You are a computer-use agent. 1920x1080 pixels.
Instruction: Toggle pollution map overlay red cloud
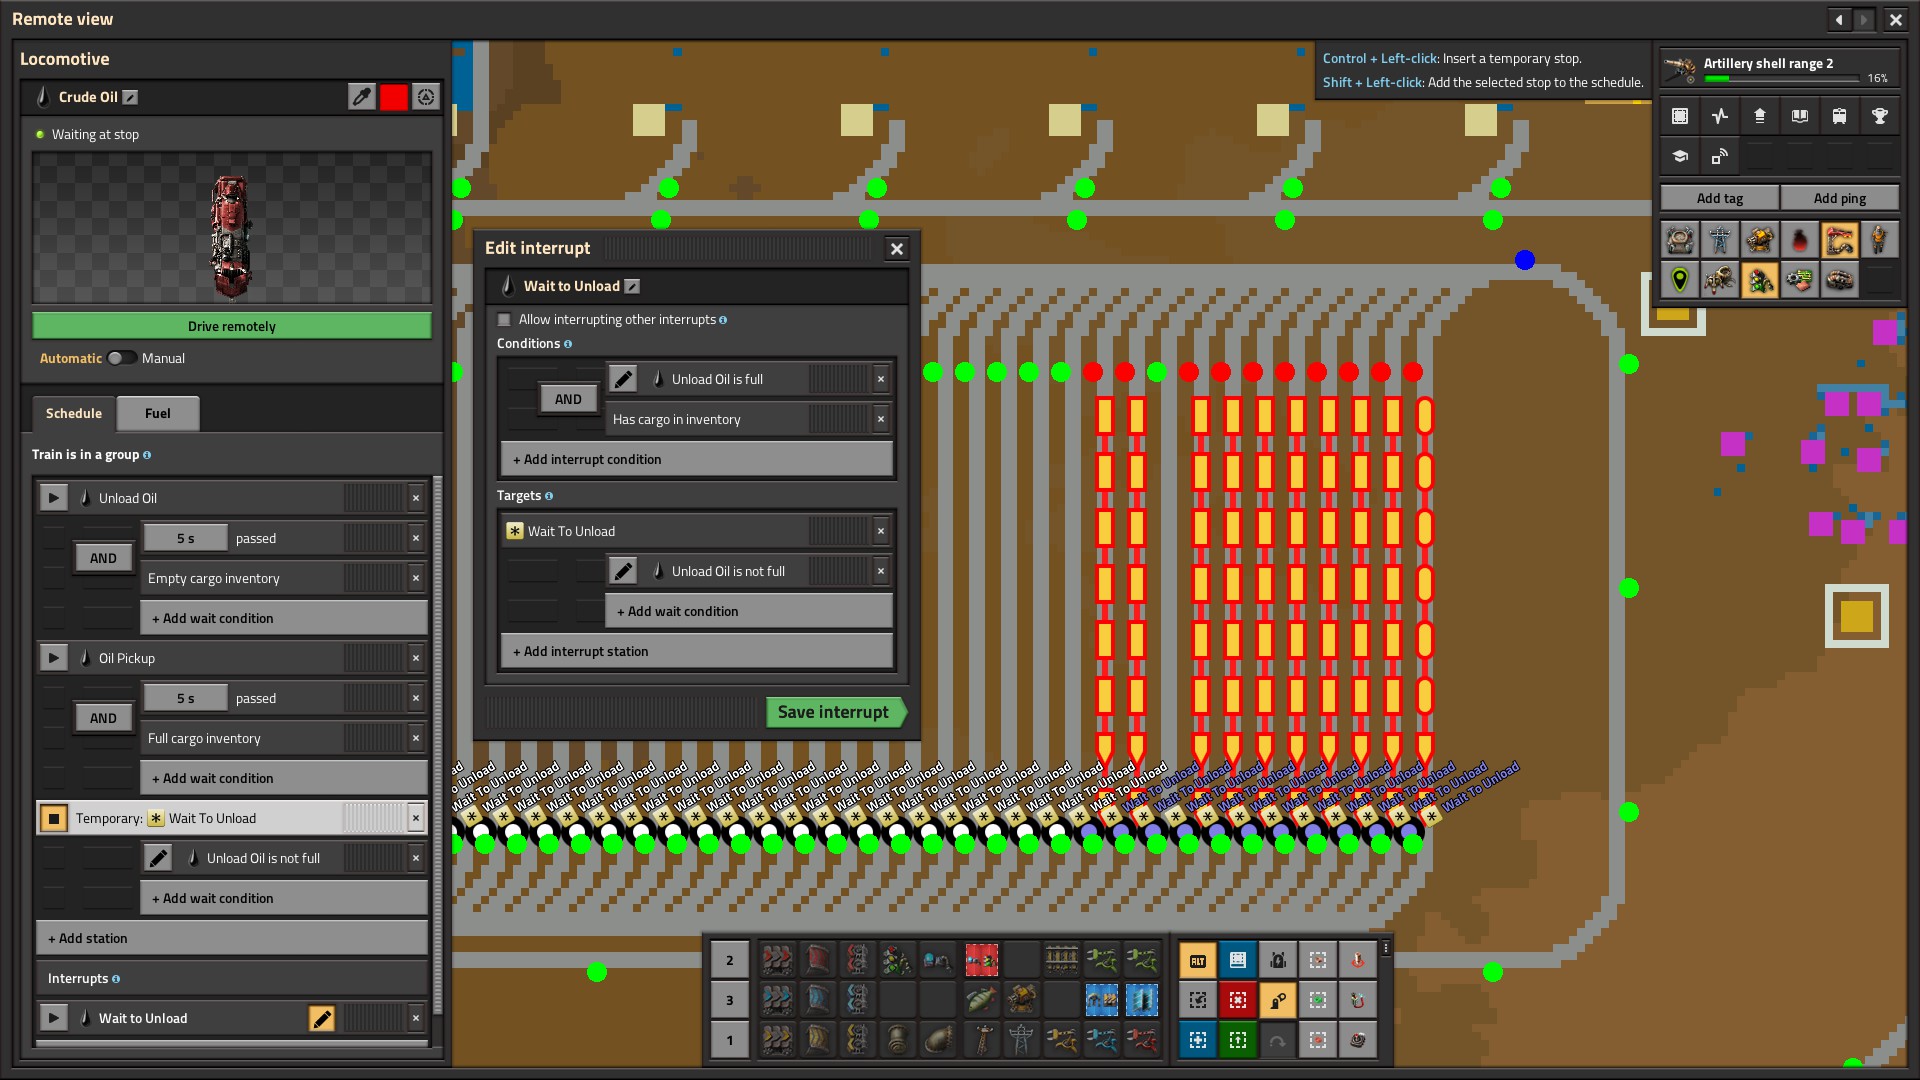pyautogui.click(x=1800, y=240)
